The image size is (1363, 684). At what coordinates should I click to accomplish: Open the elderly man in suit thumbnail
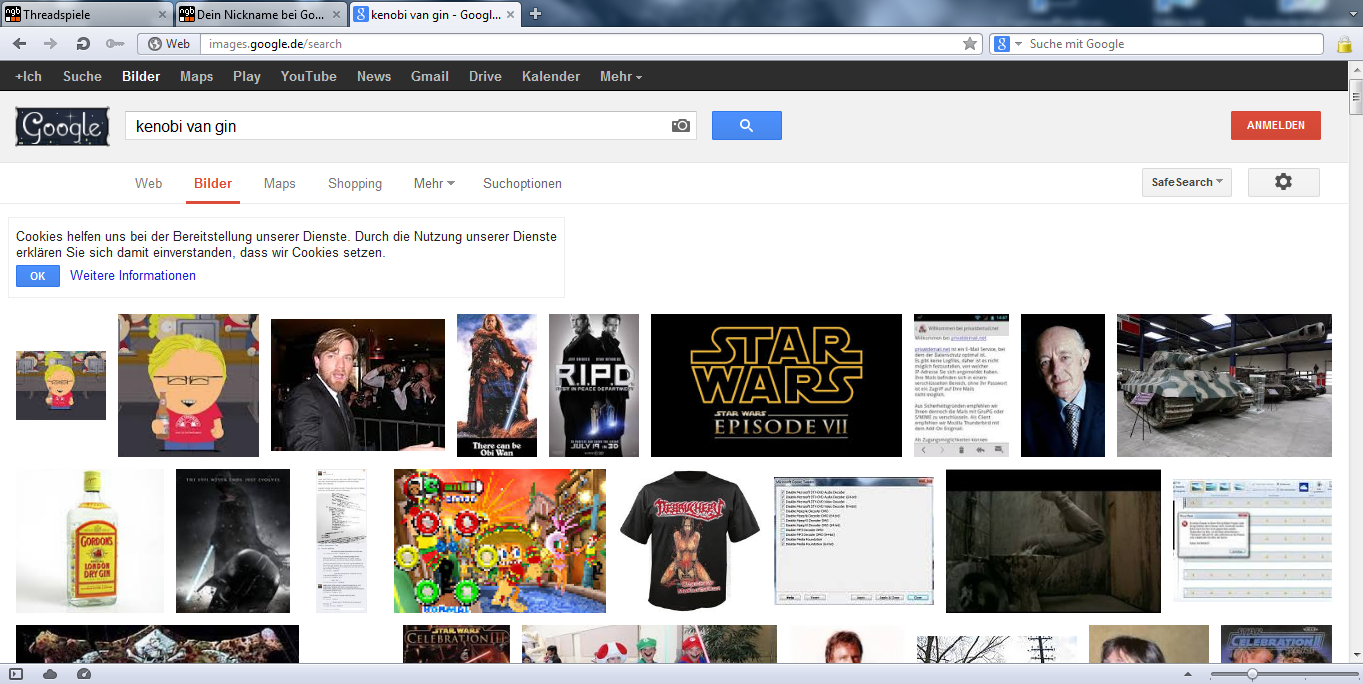(1063, 385)
